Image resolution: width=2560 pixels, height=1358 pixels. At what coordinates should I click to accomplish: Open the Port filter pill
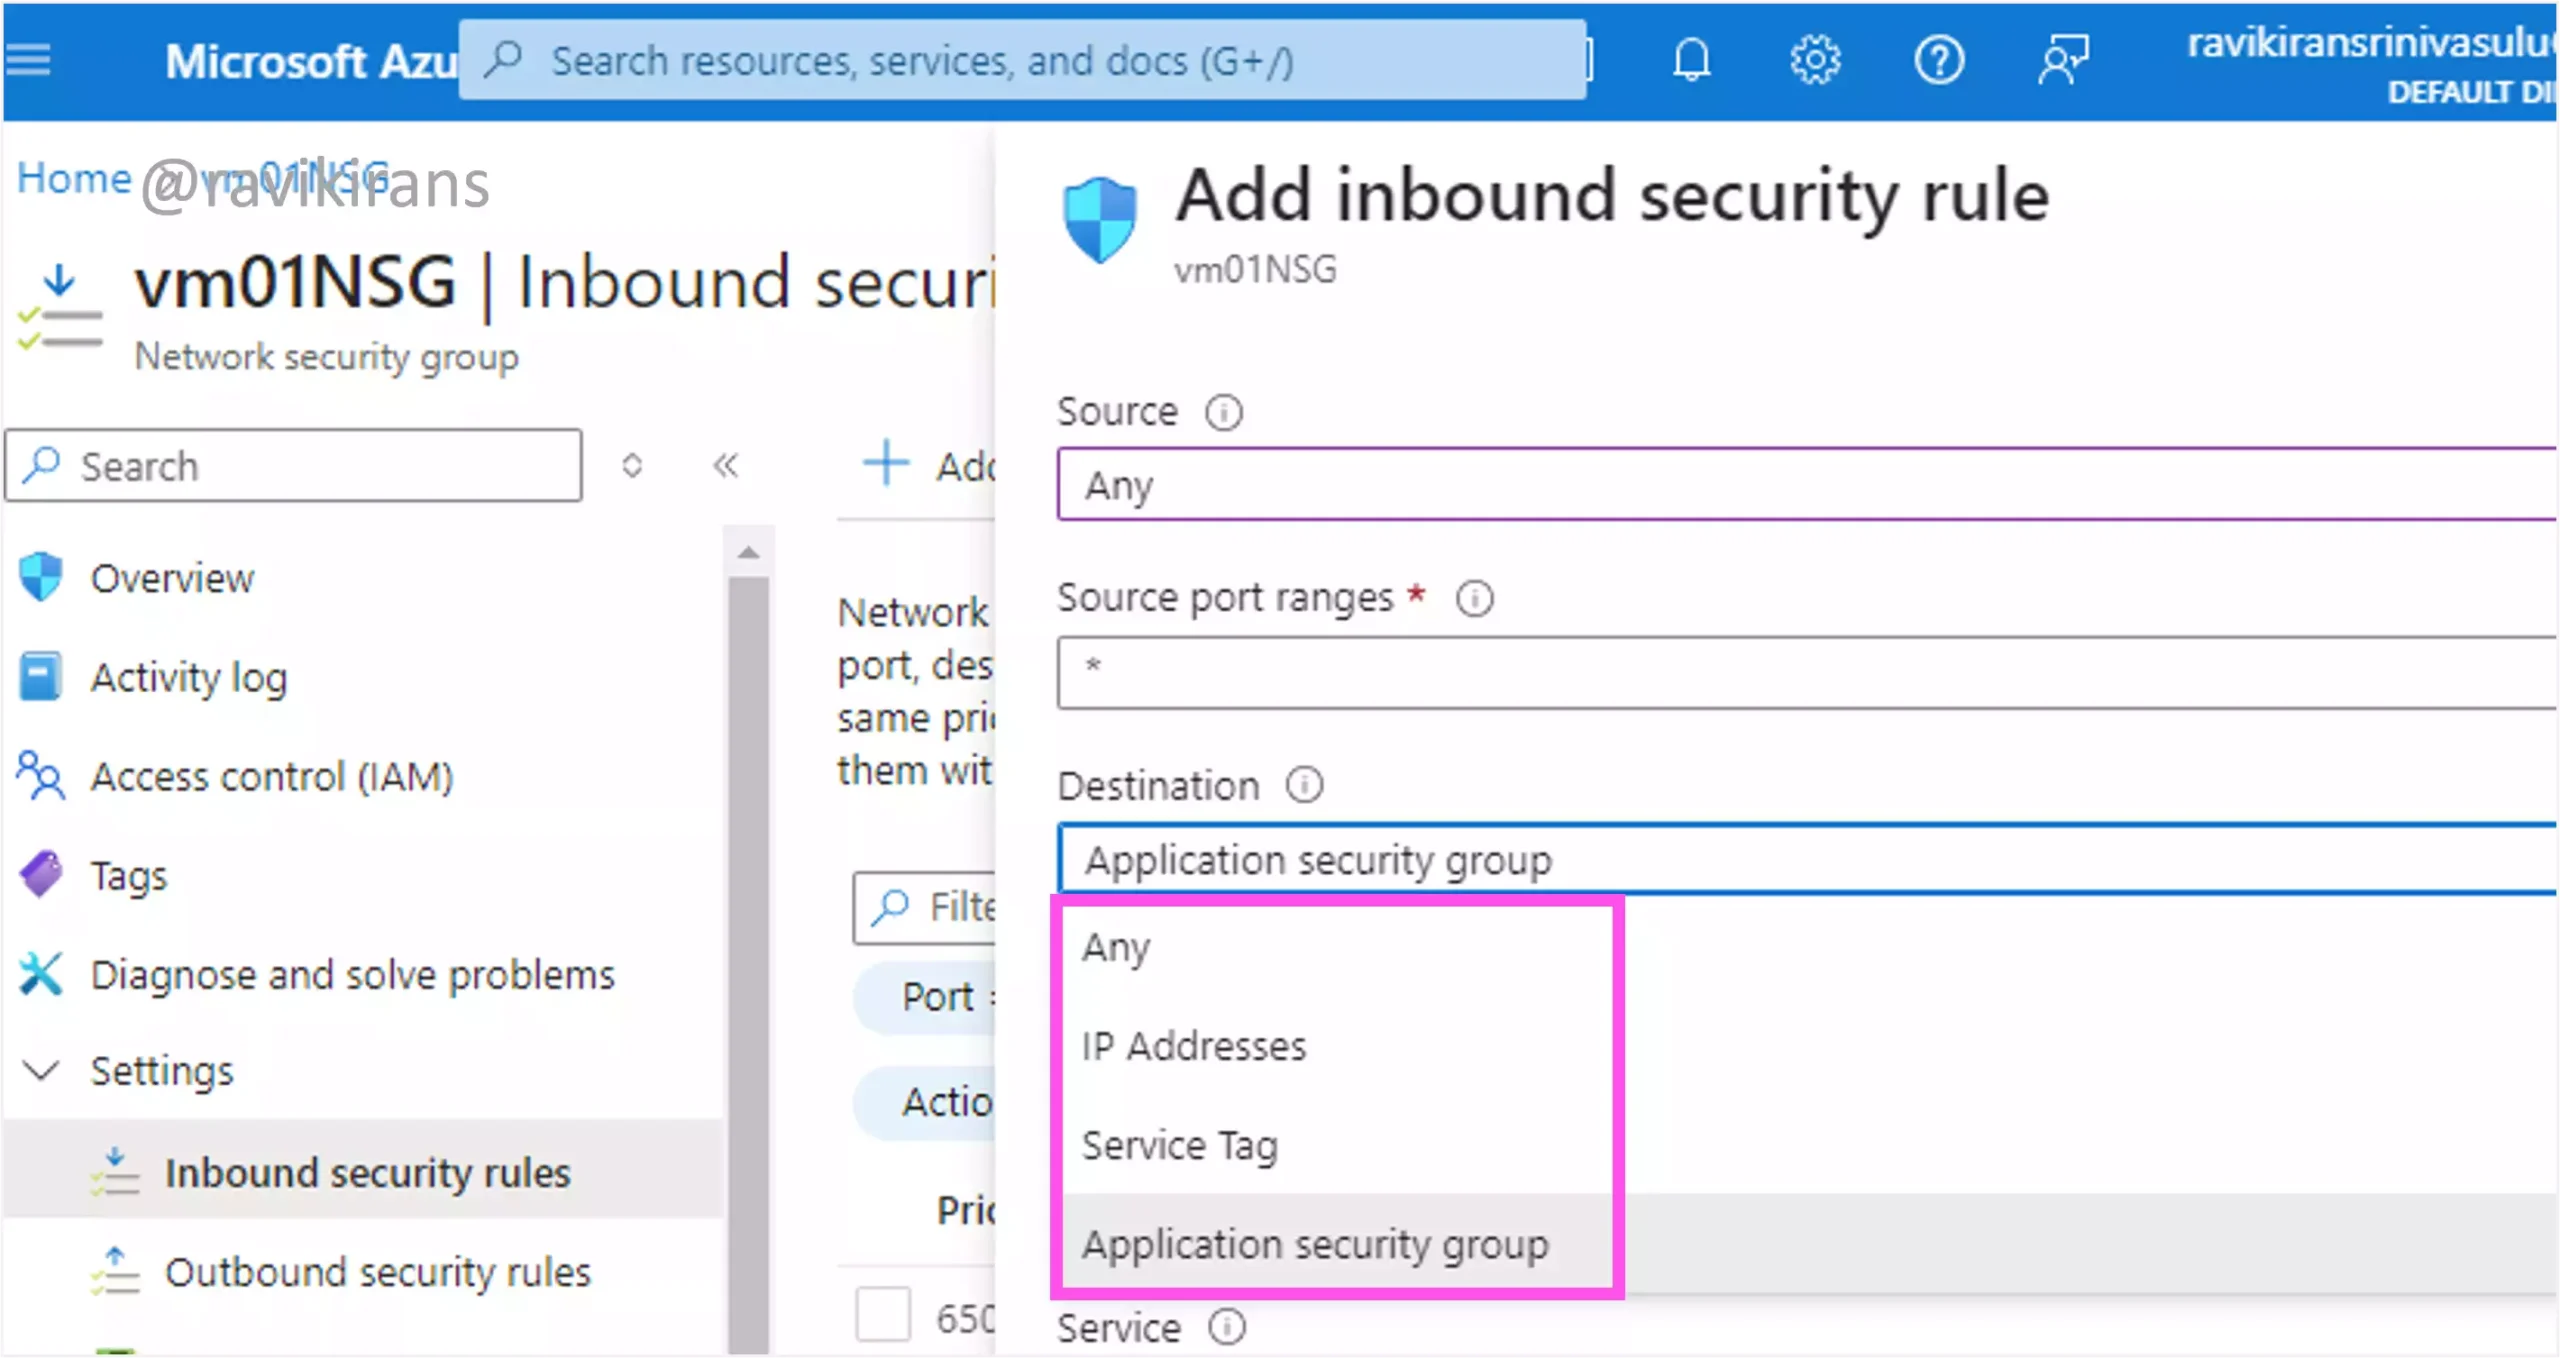click(x=925, y=997)
